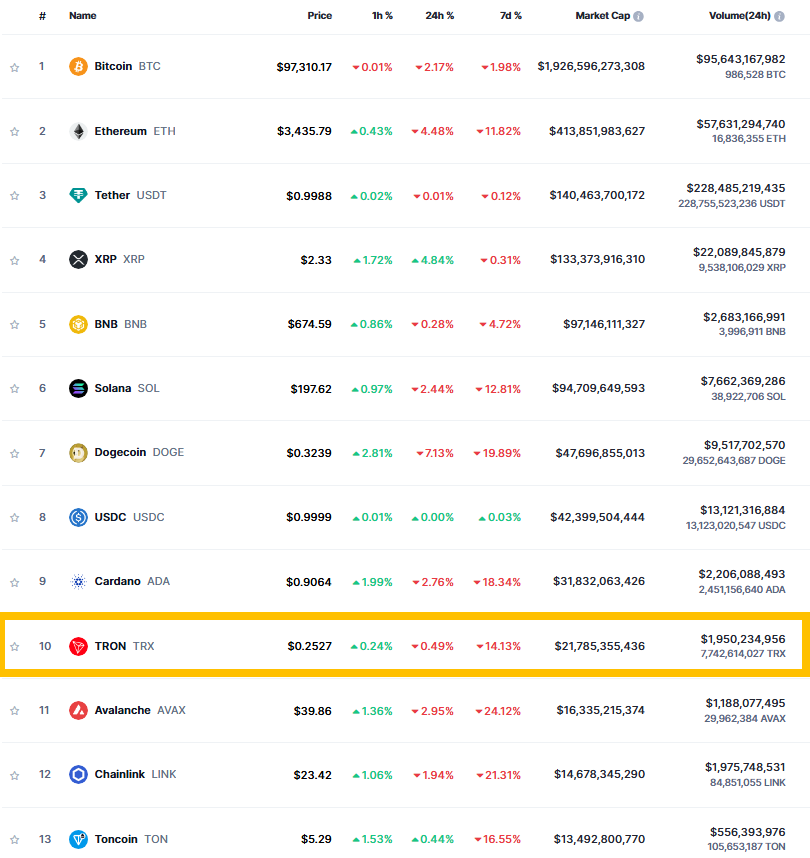Click the Tether green logo icon
The height and width of the screenshot is (858, 810).
78,195
